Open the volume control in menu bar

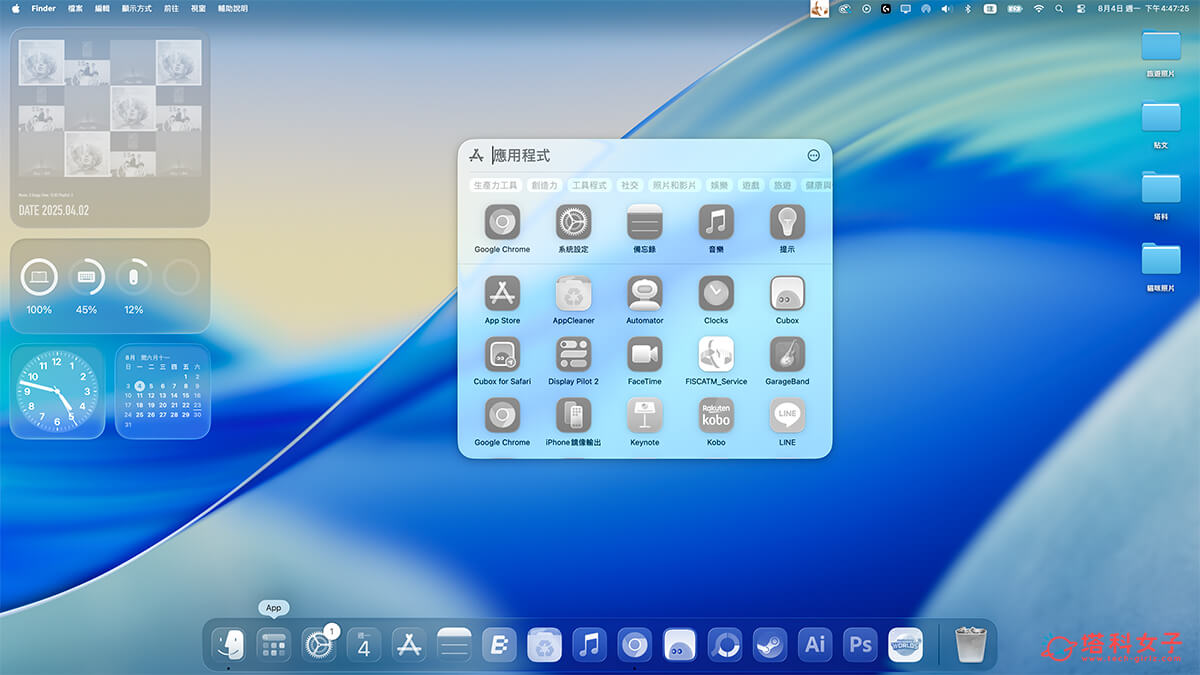pos(946,8)
